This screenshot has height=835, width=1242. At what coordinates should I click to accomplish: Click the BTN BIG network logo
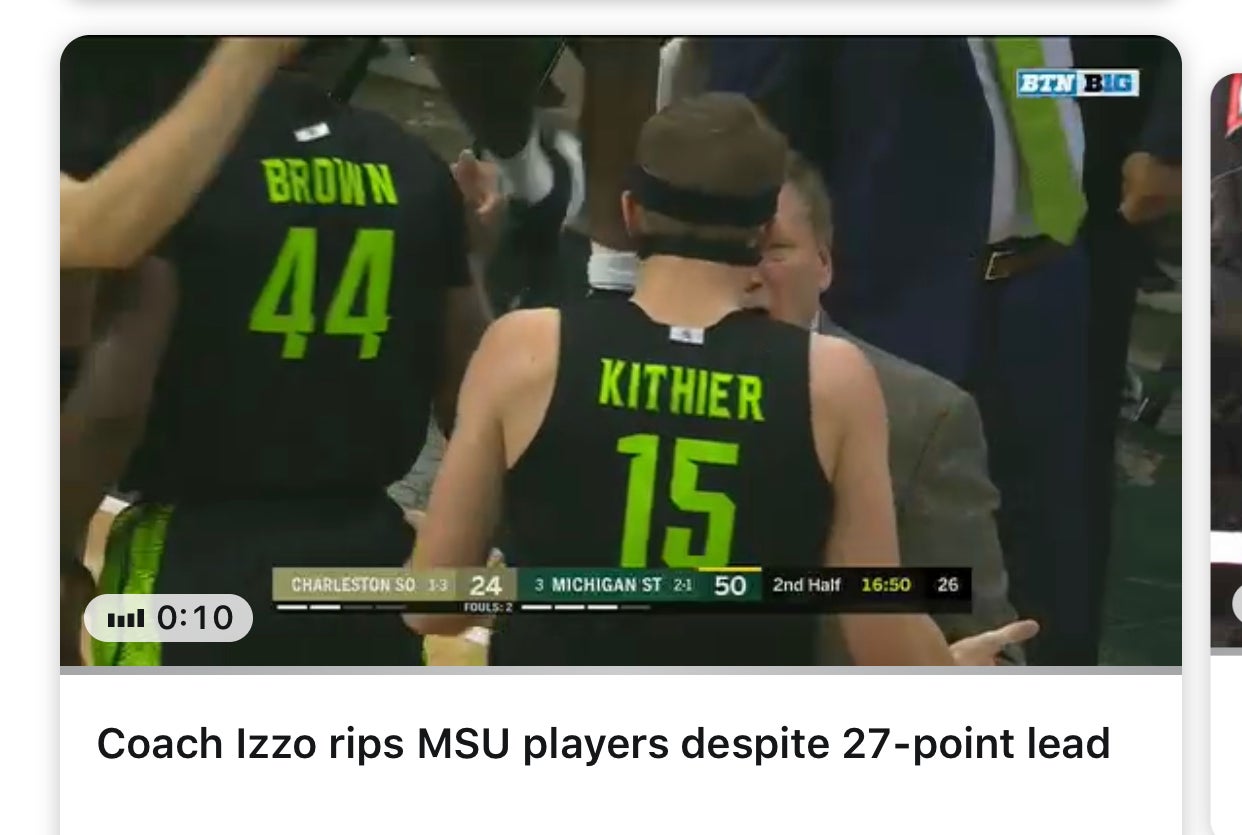1077,83
